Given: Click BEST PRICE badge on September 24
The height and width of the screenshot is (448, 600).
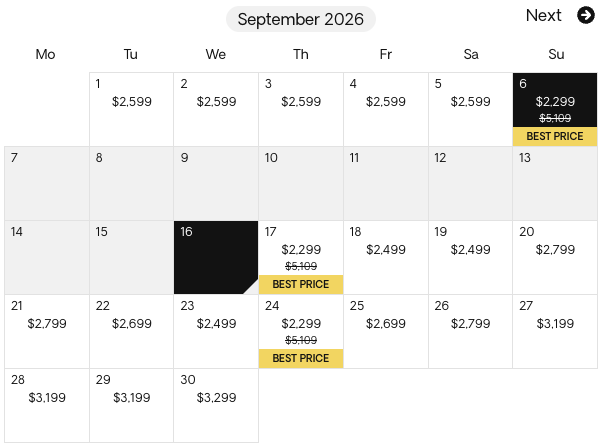Looking at the screenshot, I should click(301, 358).
